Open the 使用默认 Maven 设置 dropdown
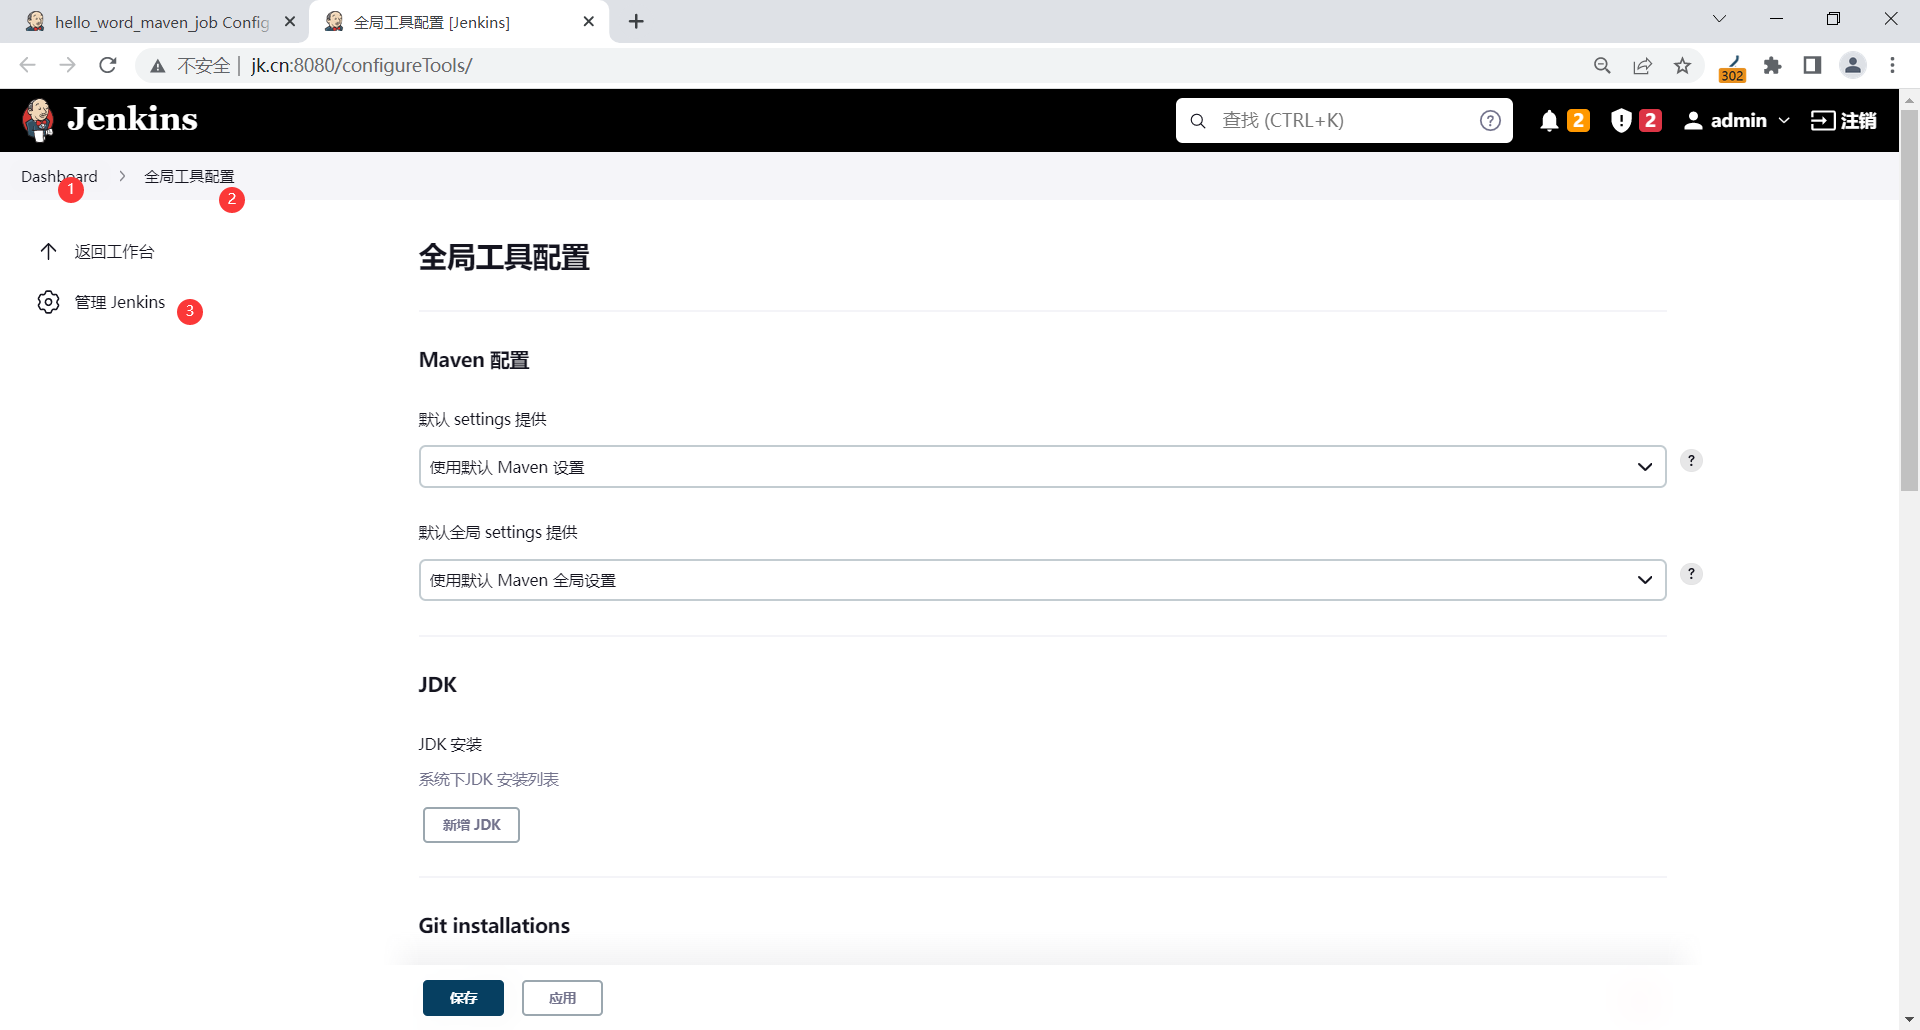 point(1042,467)
